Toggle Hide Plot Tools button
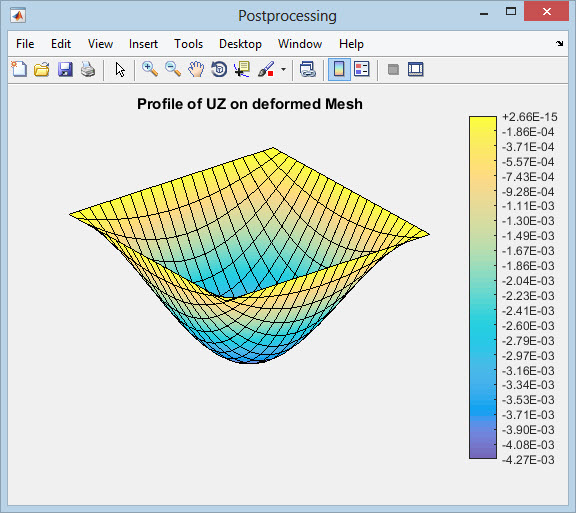 (393, 69)
